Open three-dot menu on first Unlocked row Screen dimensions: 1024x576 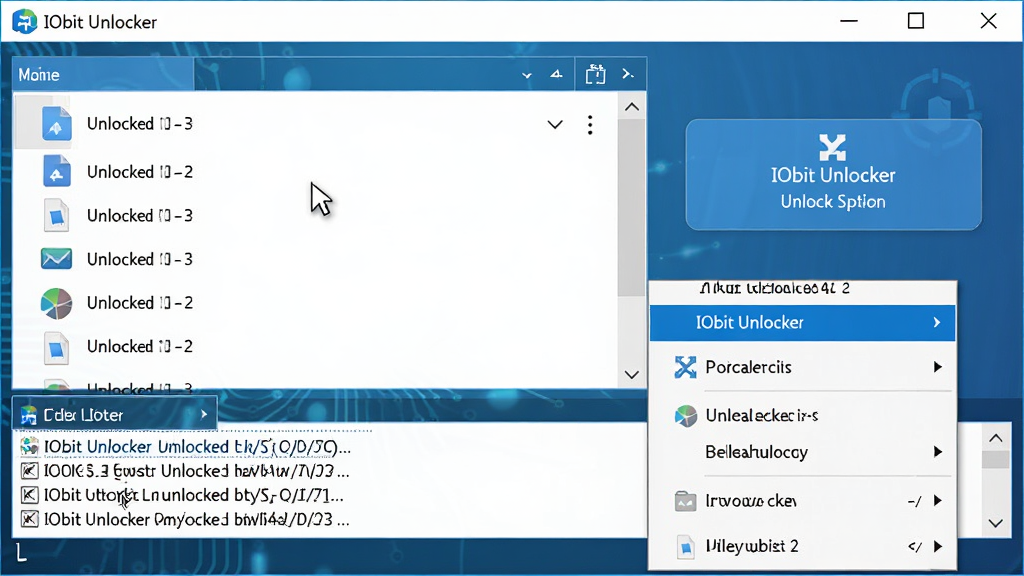tap(590, 125)
